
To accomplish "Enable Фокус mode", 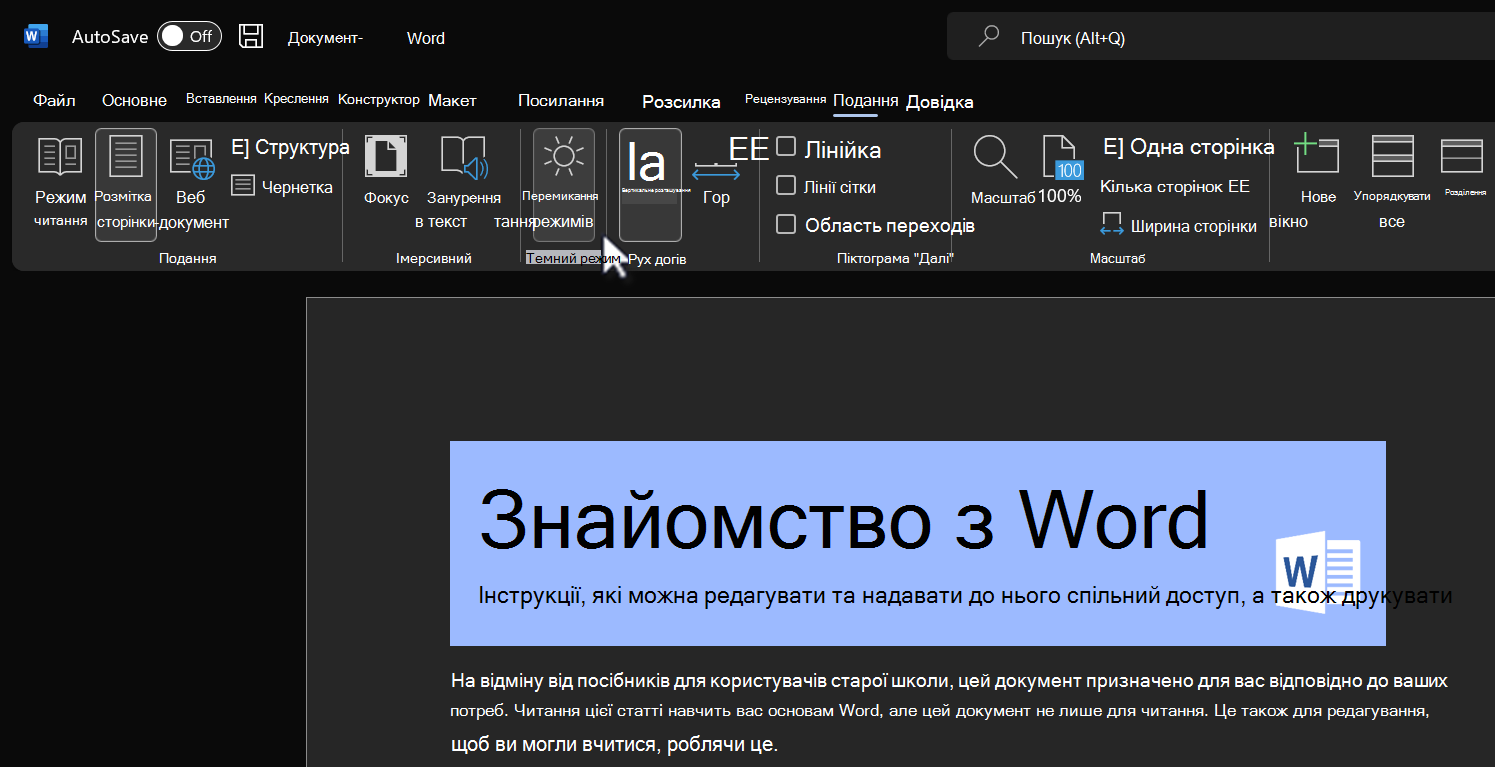I will coord(386,170).
